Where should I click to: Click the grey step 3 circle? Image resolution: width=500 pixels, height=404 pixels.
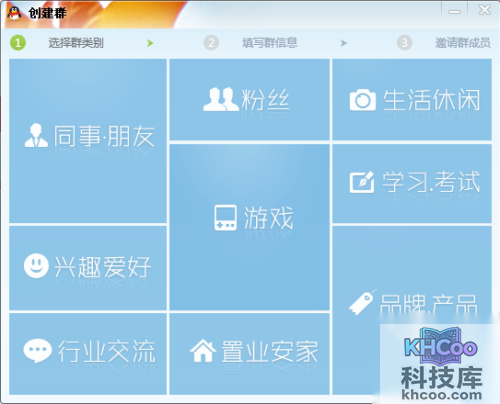404,43
